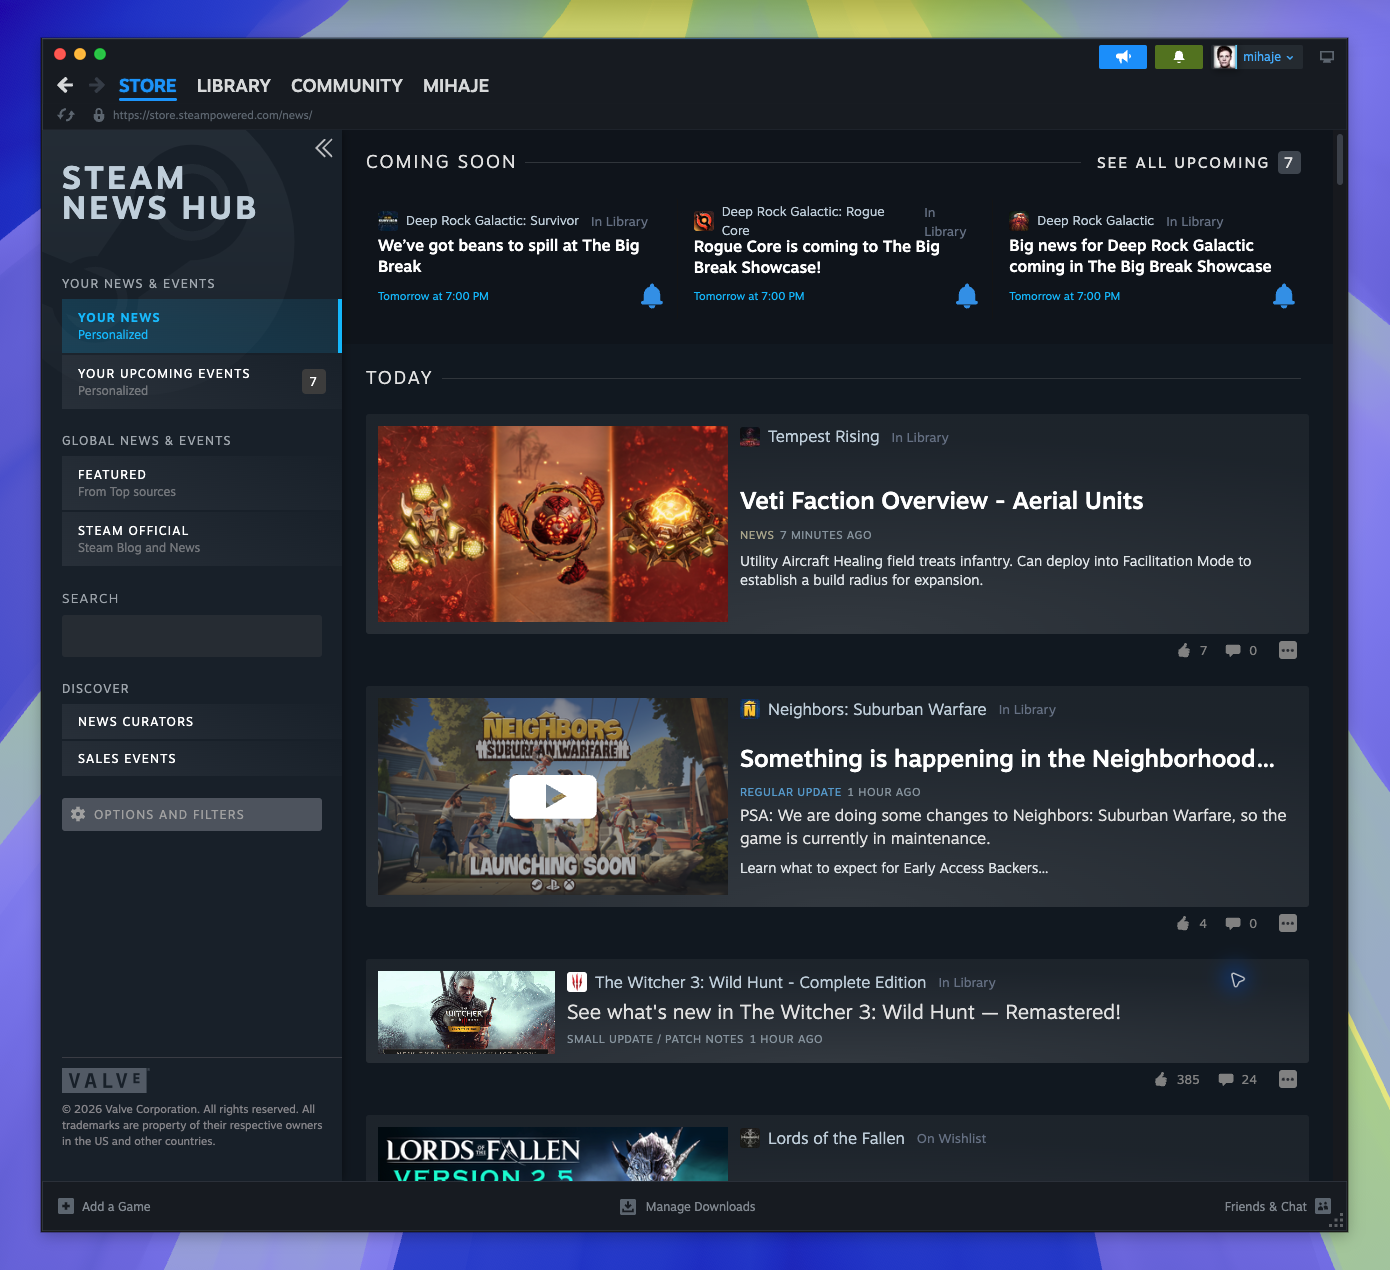Open Steam Official blog and news
Viewport: 1390px width, 1270px height.
pos(201,539)
